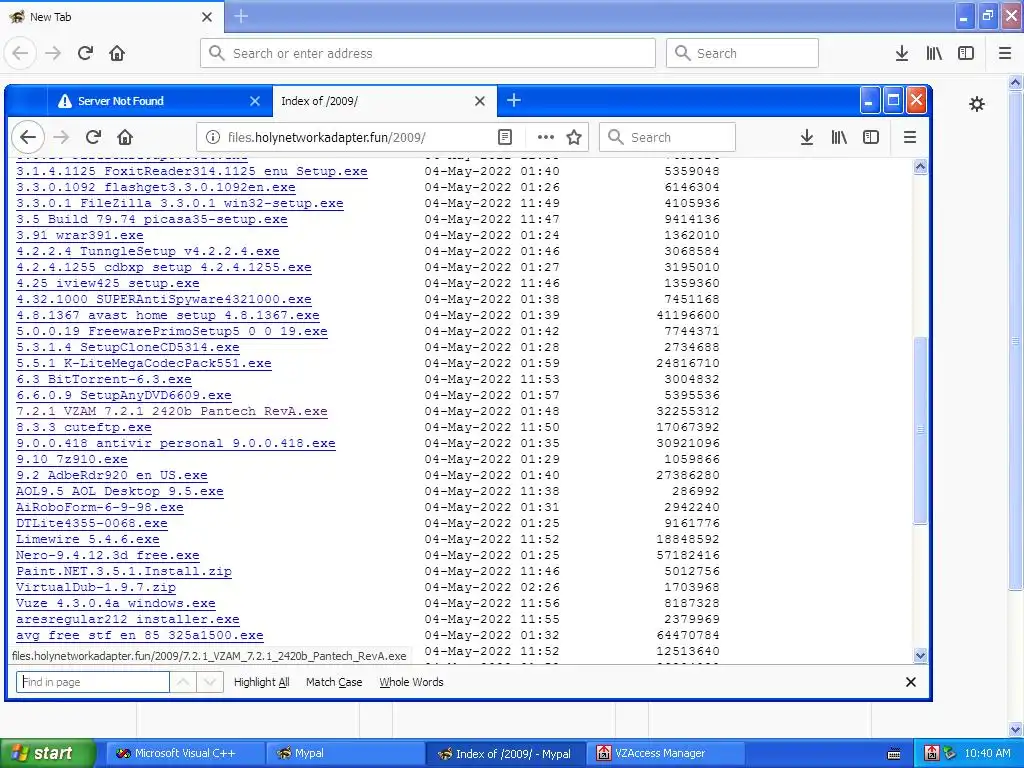Screen dimensions: 1024x768
Task: Reload the Index of /2009/ page
Action: [x=93, y=137]
